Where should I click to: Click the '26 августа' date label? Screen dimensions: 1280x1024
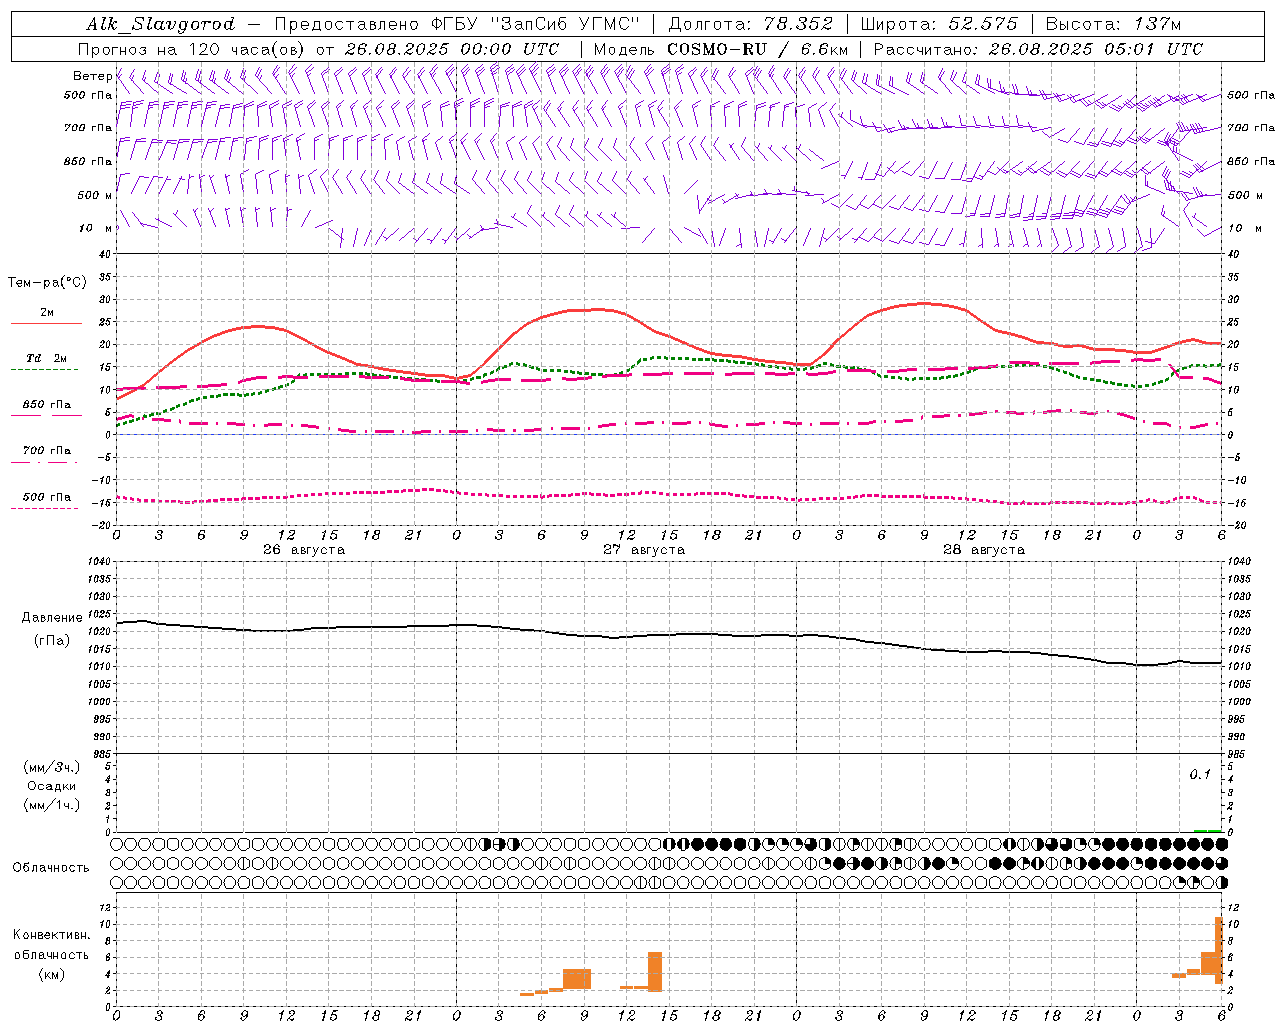pos(304,550)
